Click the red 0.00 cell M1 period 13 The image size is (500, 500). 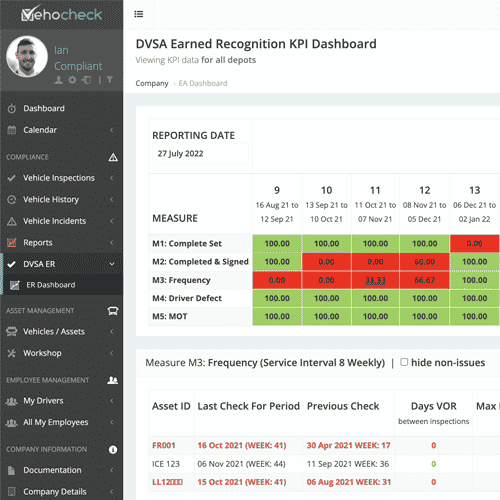click(x=474, y=243)
